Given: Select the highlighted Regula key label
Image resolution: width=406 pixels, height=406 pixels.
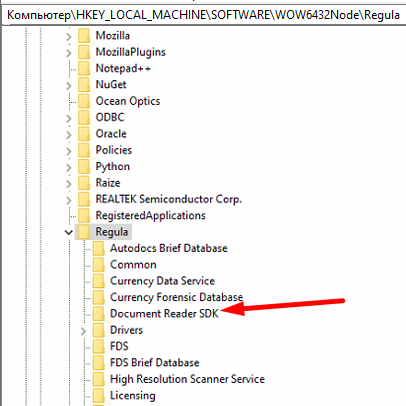Looking at the screenshot, I should tap(112, 231).
